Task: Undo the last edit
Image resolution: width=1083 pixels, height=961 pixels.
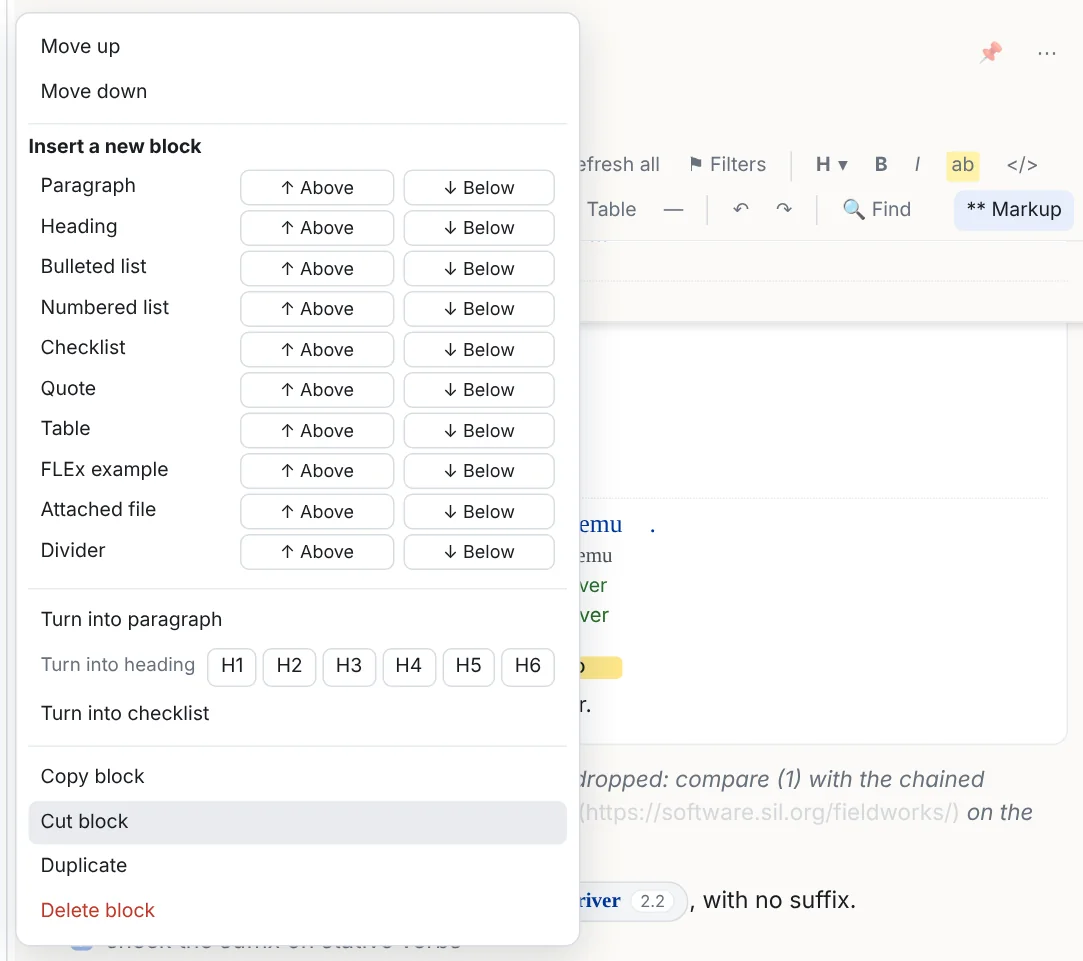Action: 741,209
